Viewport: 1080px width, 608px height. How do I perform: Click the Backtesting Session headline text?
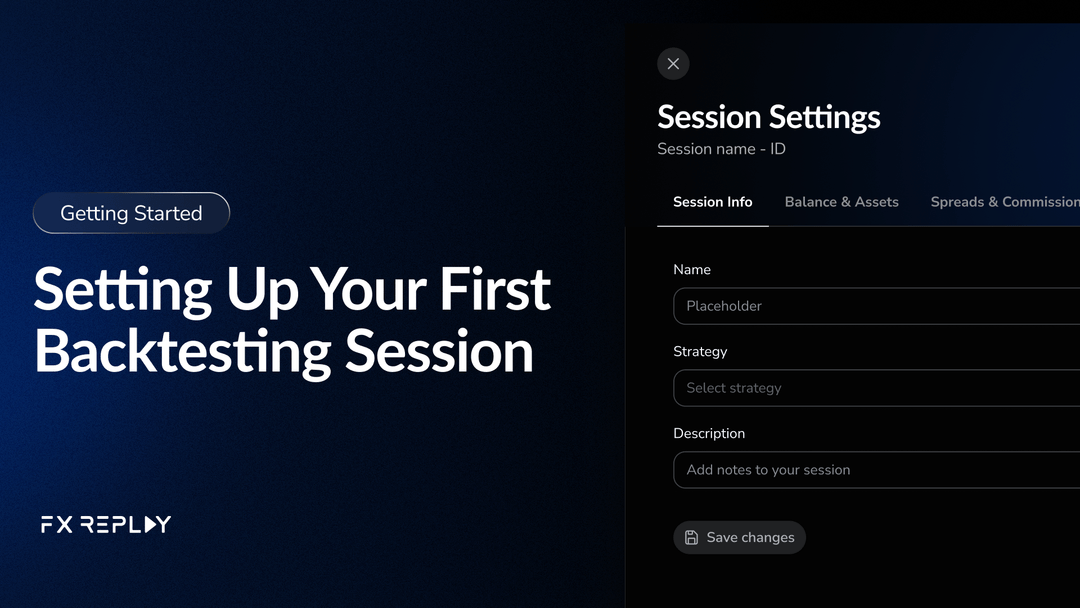pyautogui.click(x=284, y=352)
